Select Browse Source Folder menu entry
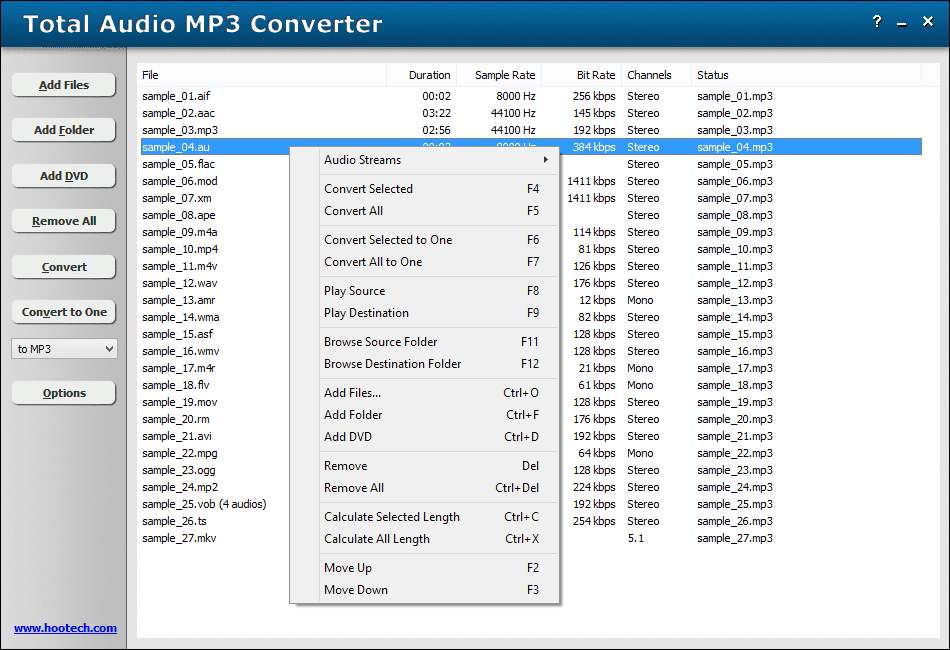The height and width of the screenshot is (650, 950). click(x=436, y=342)
